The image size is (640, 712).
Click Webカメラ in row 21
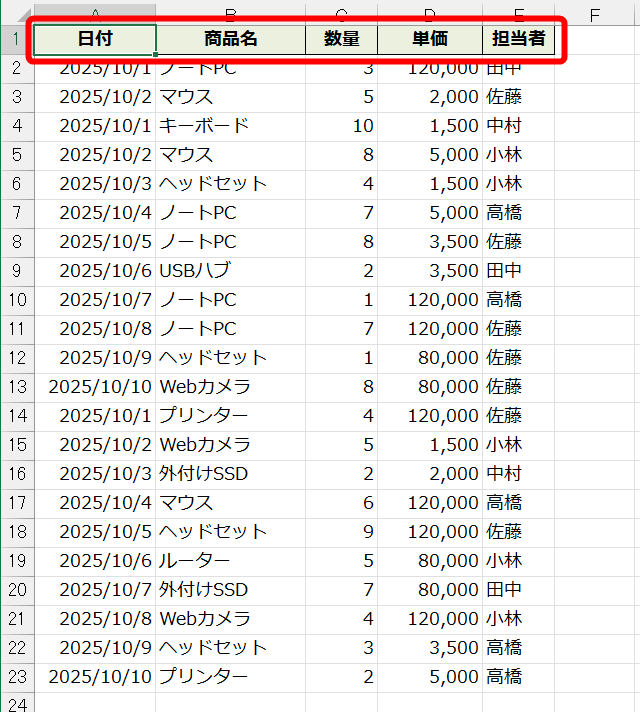coord(231,619)
